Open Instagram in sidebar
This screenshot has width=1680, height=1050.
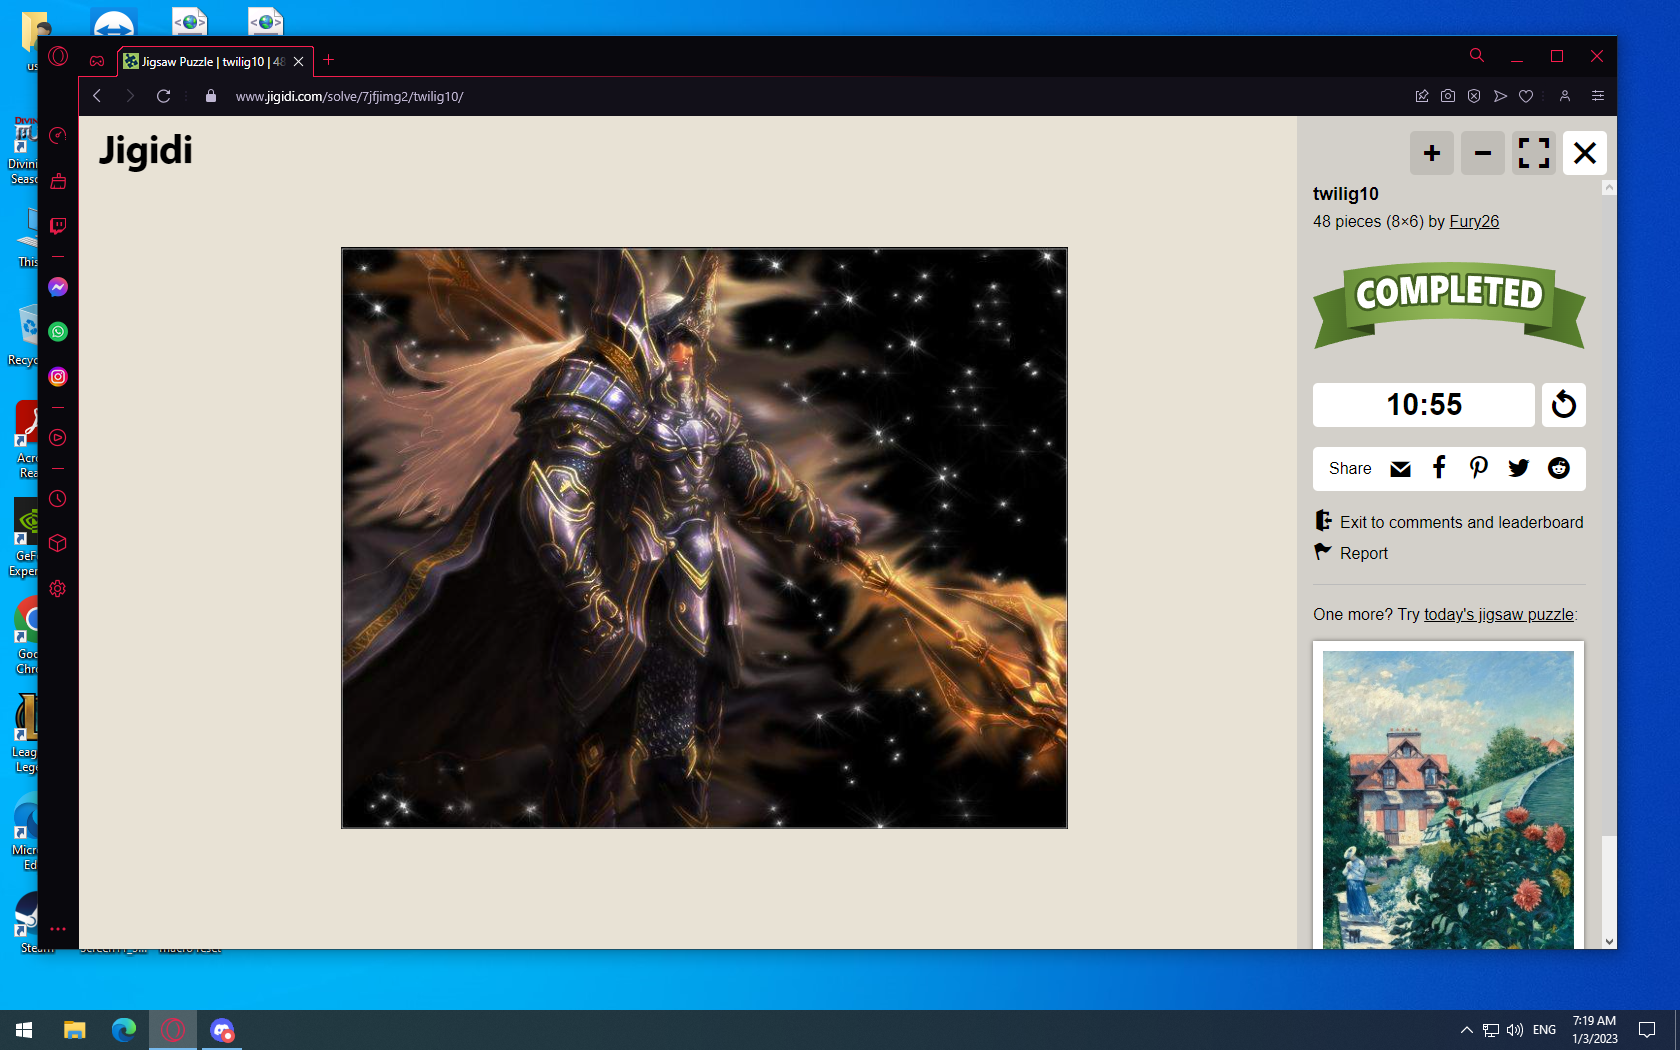tap(58, 377)
